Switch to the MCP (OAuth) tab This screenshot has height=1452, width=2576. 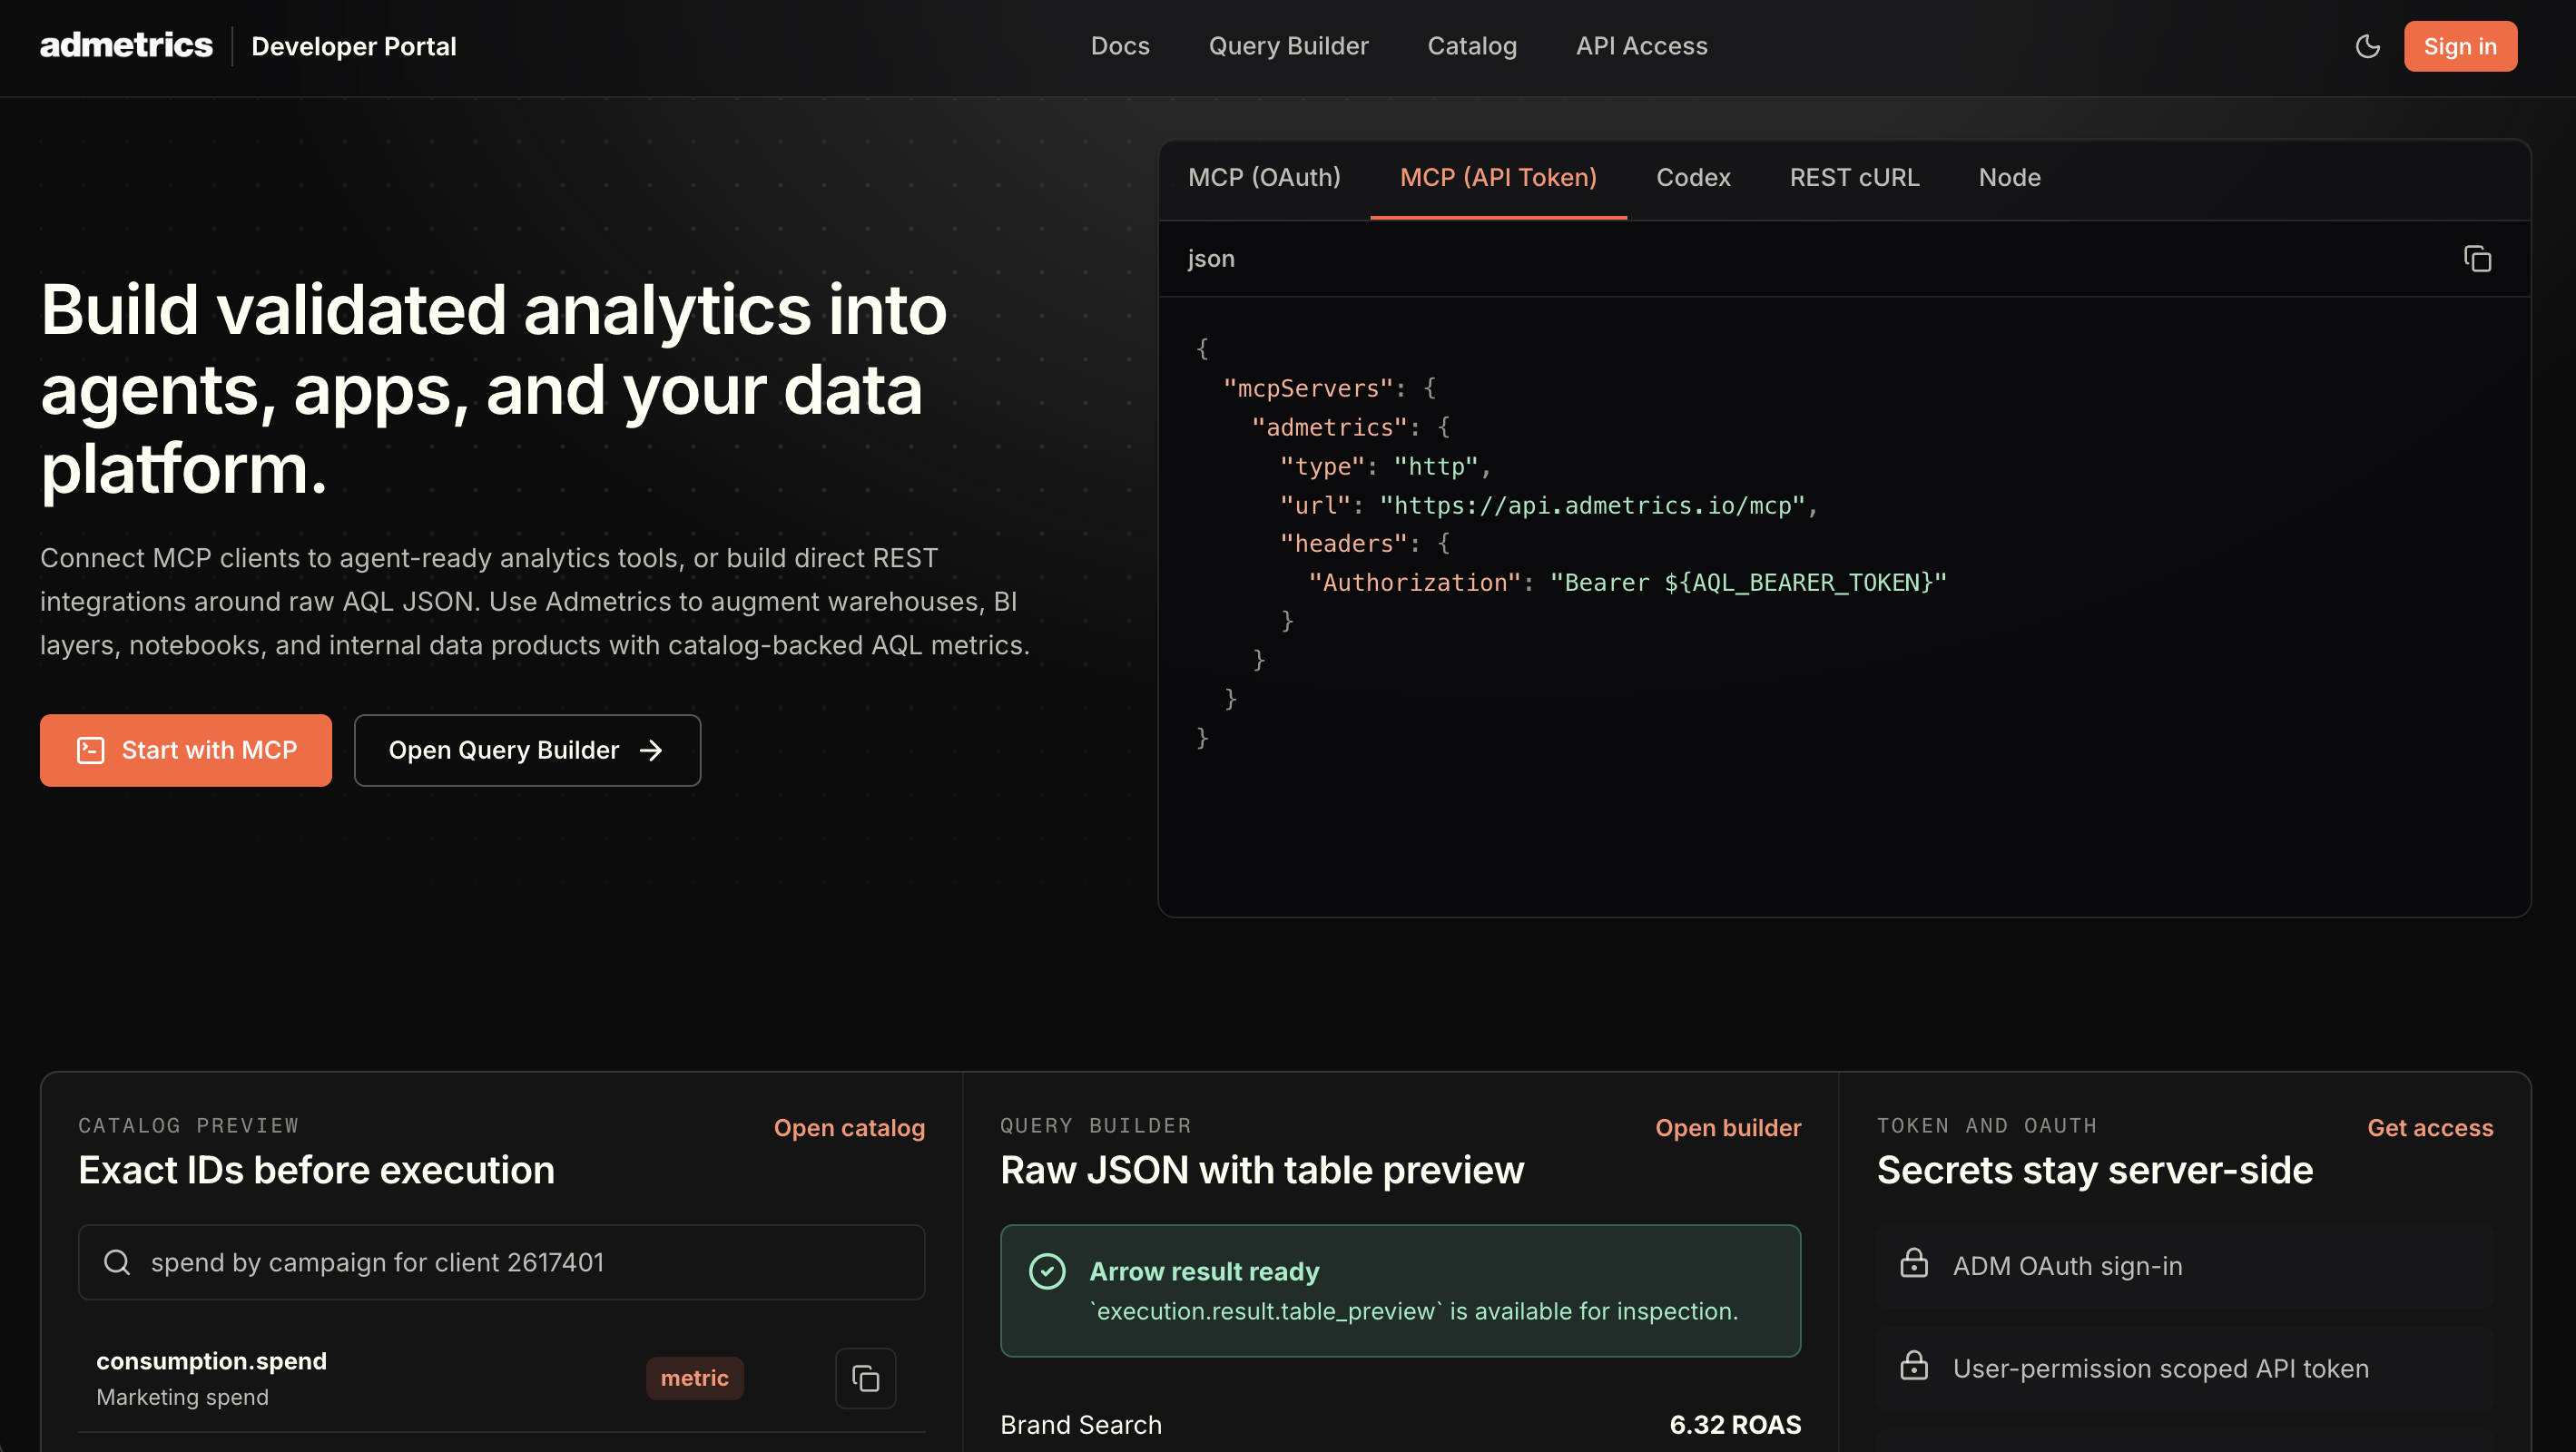point(1264,178)
